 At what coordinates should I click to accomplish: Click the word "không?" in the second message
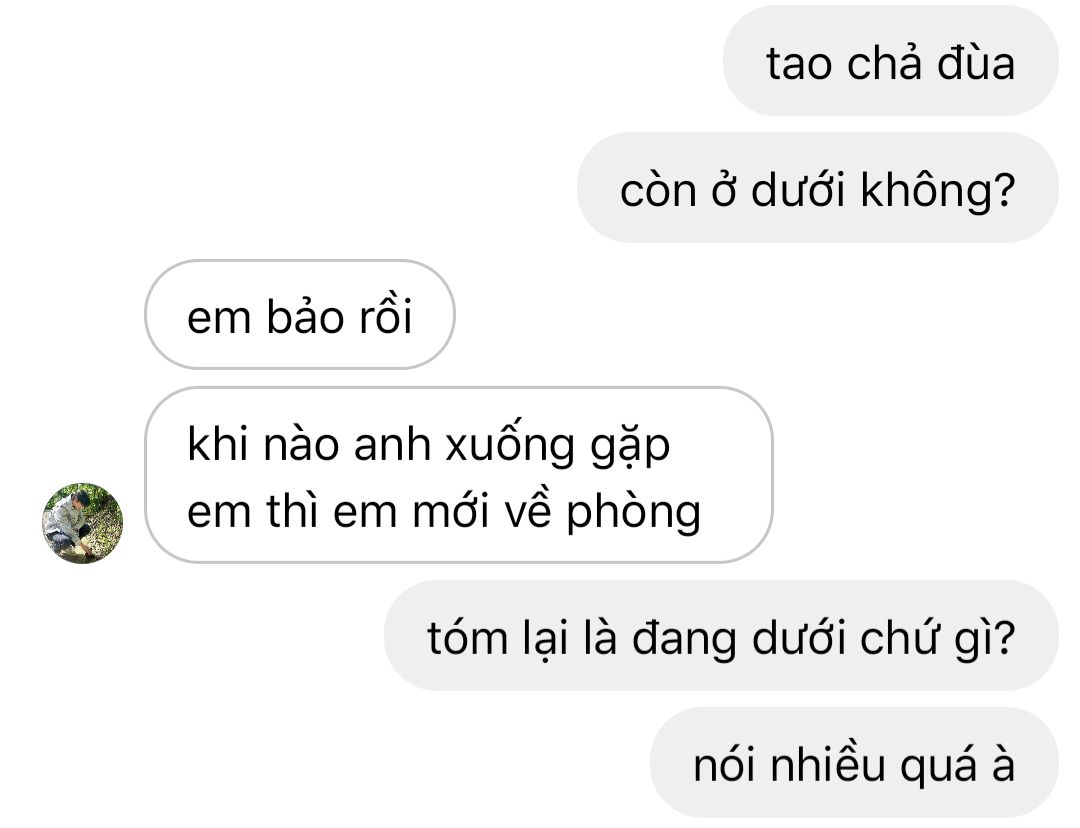point(938,189)
